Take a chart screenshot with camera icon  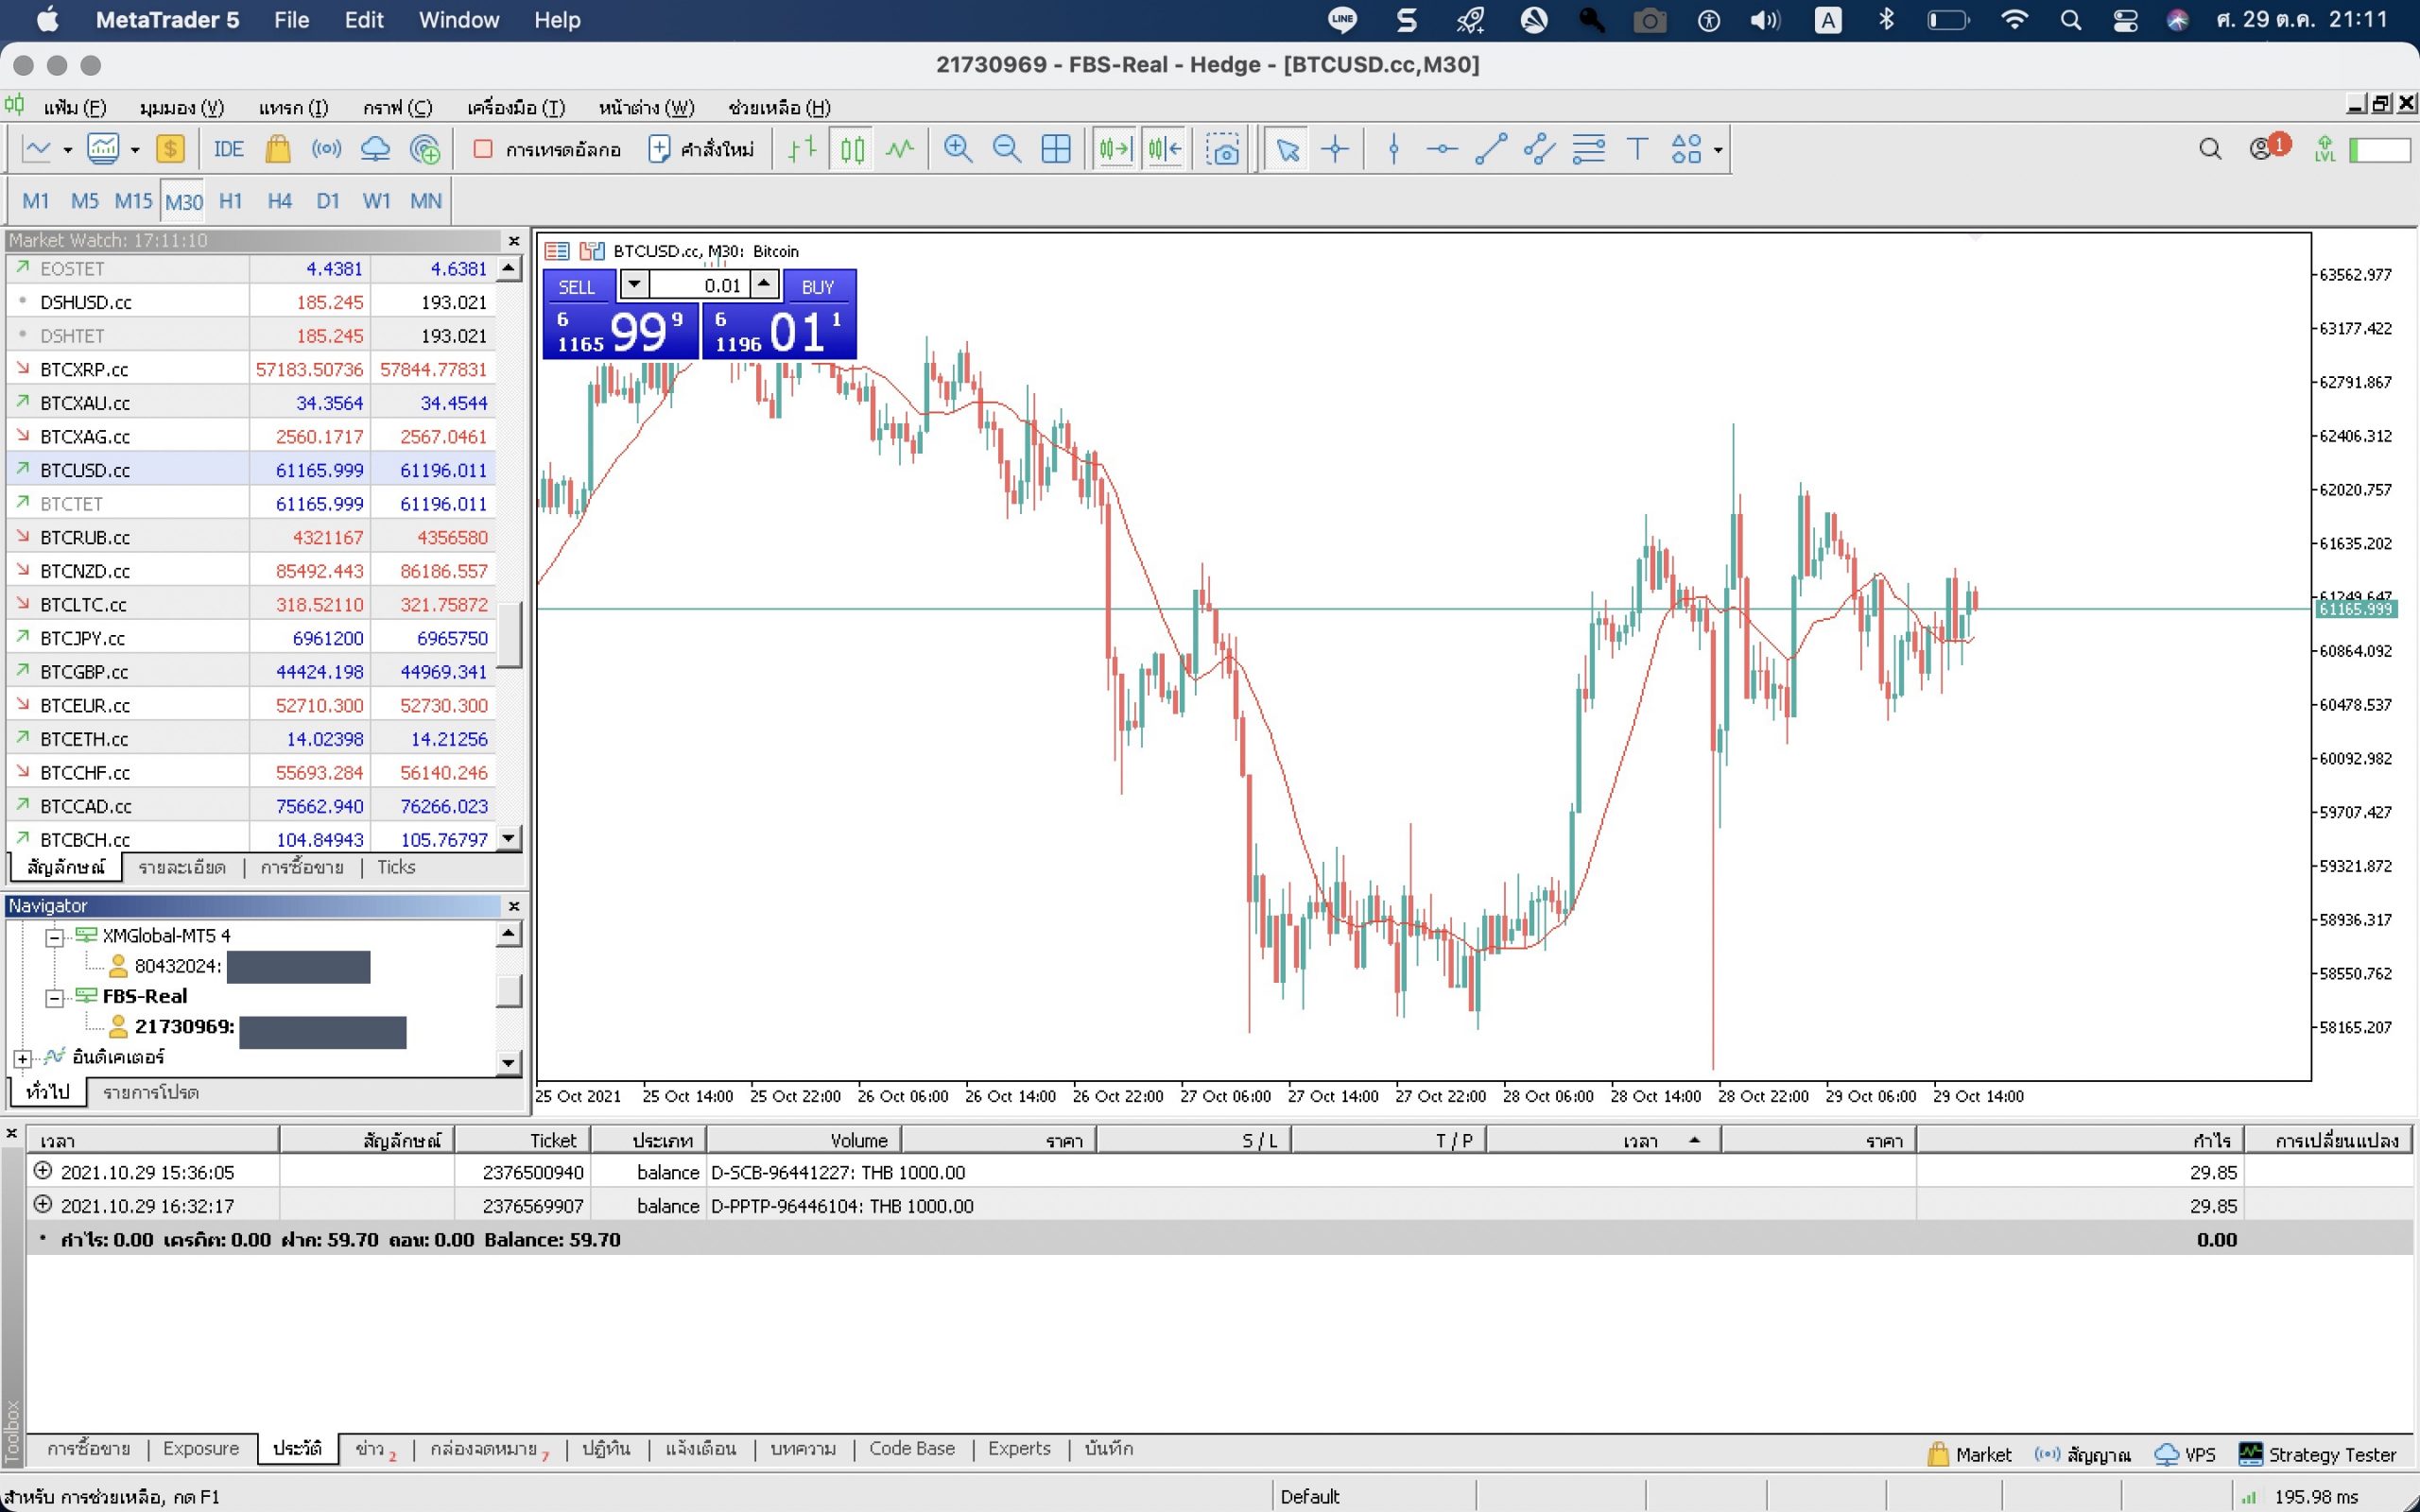coord(1222,150)
